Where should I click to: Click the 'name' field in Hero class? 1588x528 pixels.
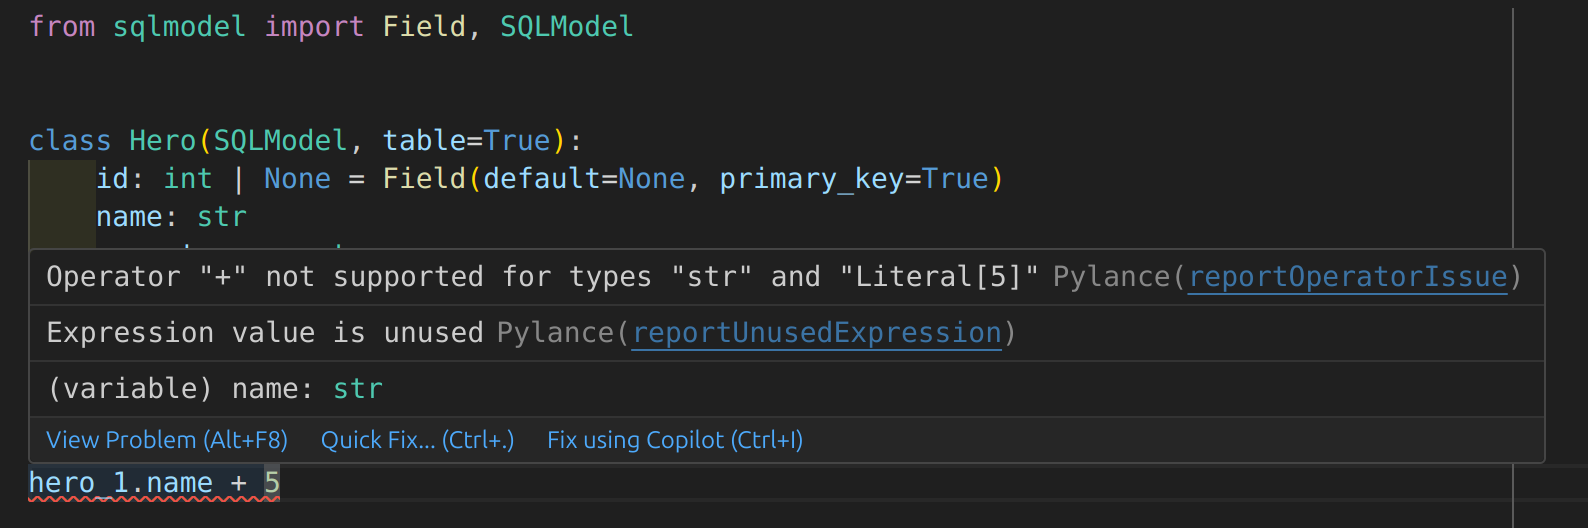pyautogui.click(x=130, y=217)
